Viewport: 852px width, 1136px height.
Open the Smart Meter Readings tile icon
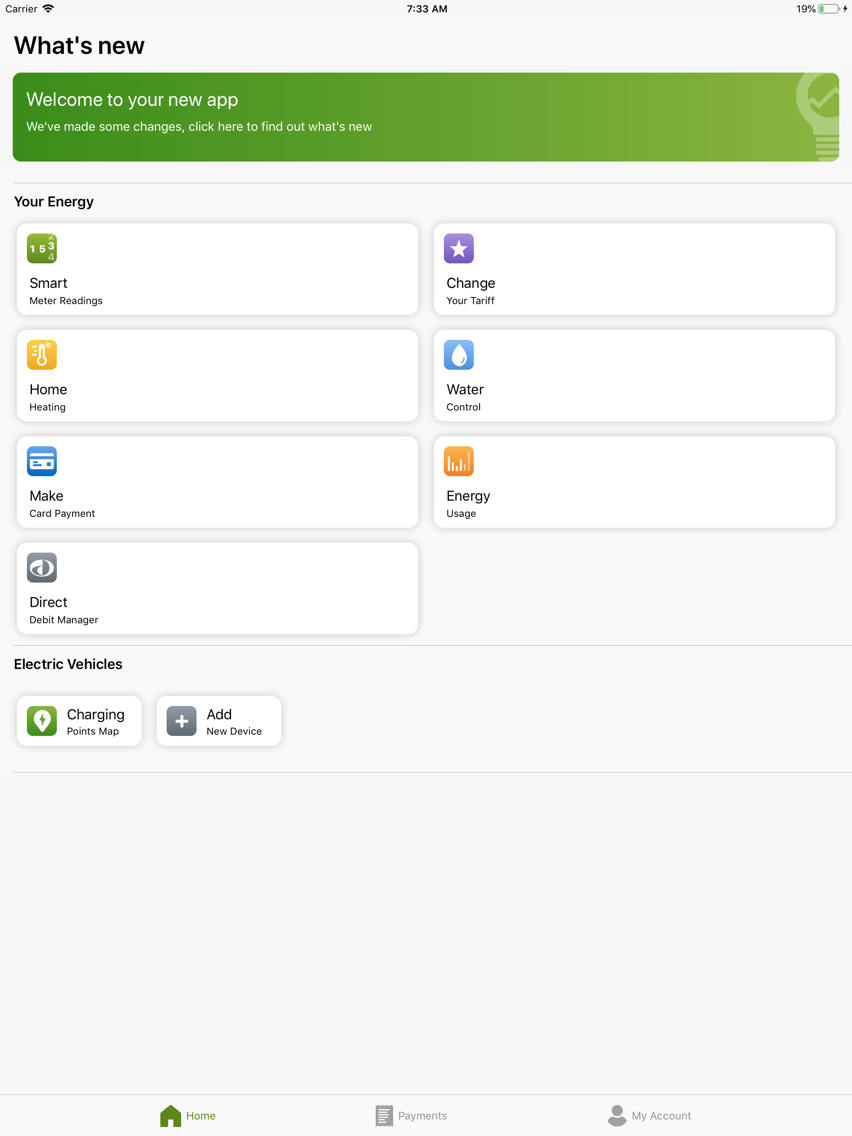coord(42,248)
